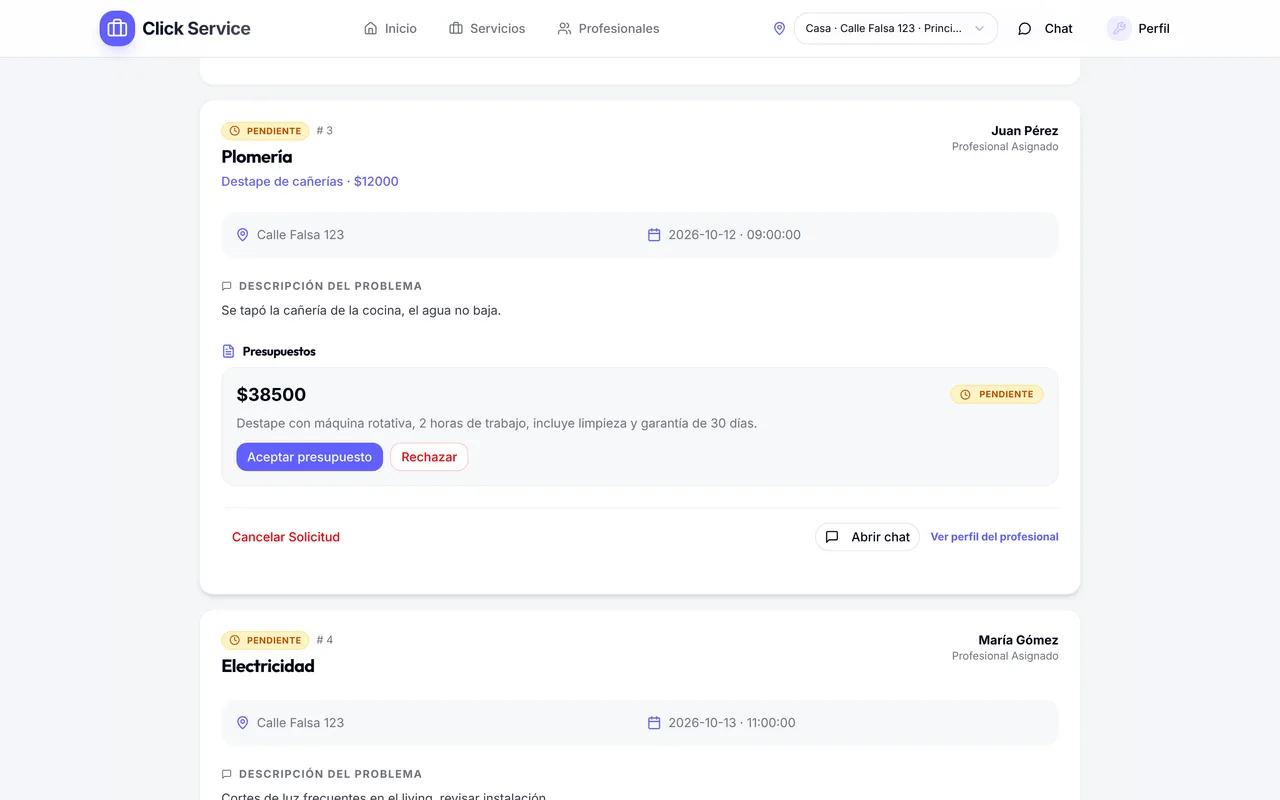The image size is (1280, 800).
Task: Click the Plomería request title
Action: click(257, 157)
